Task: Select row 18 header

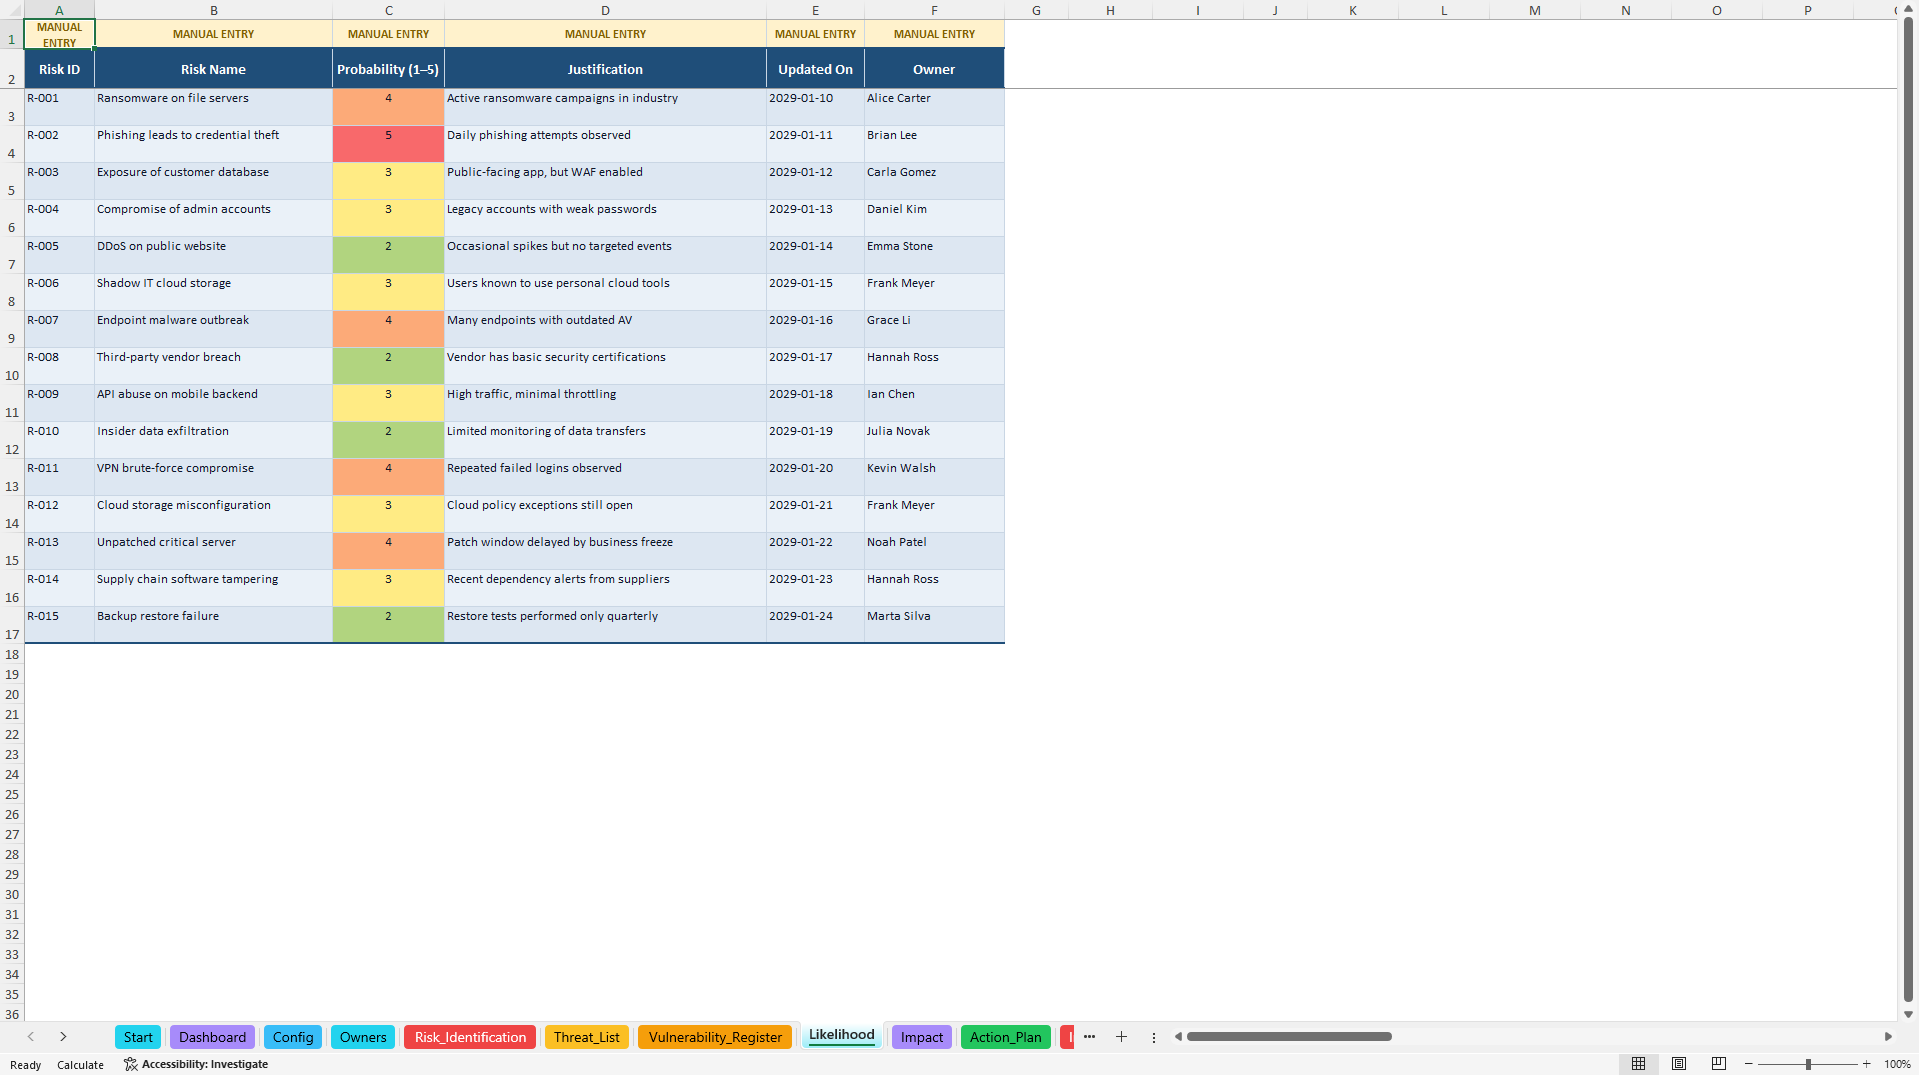Action: point(12,654)
